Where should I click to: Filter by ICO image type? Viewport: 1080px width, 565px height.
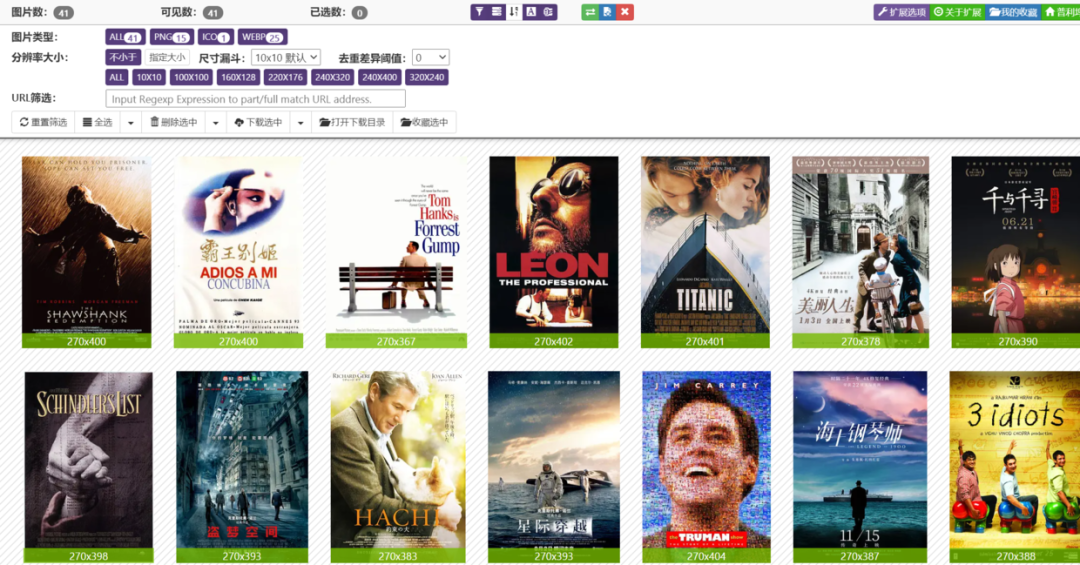click(x=216, y=37)
